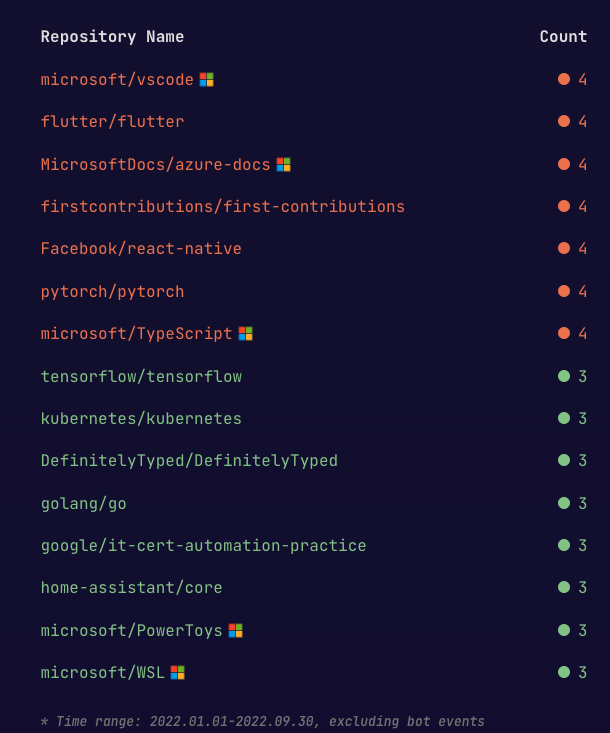
Task: Click orange count dot for flutter/flutter
Action: [564, 121]
